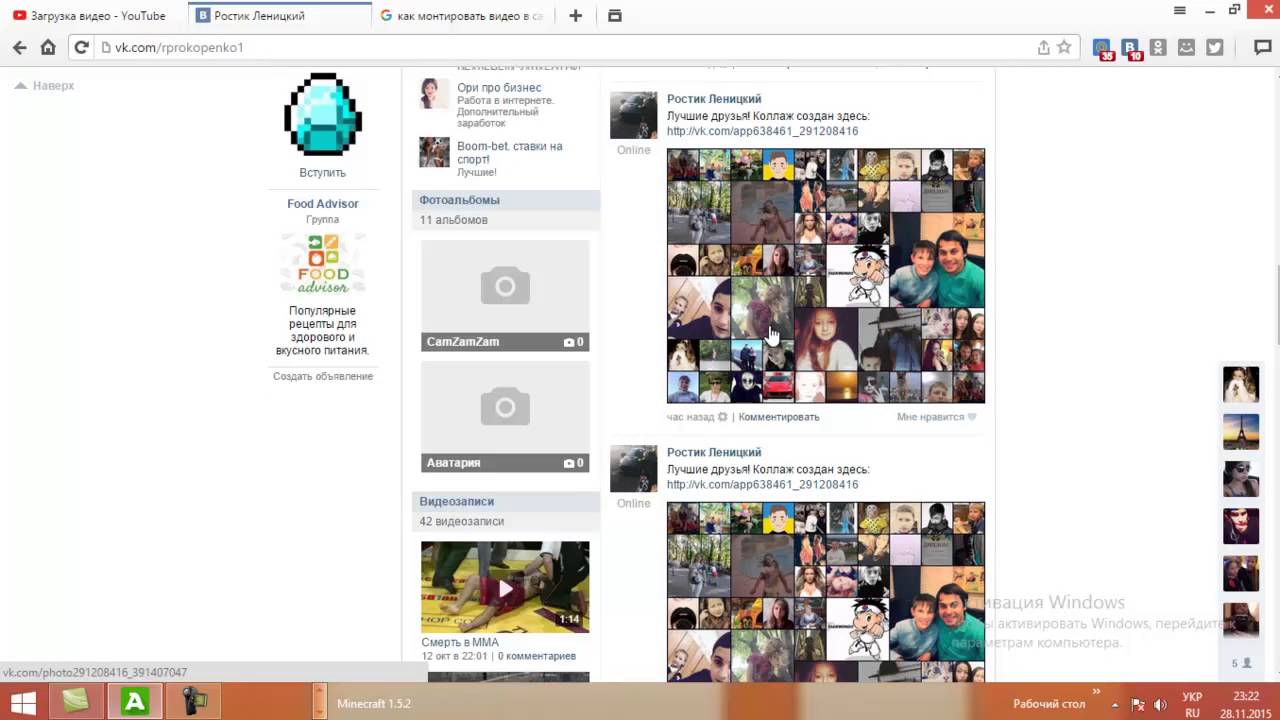Open the first post's vk.com/app638461 link
The height and width of the screenshot is (720, 1280).
762,131
